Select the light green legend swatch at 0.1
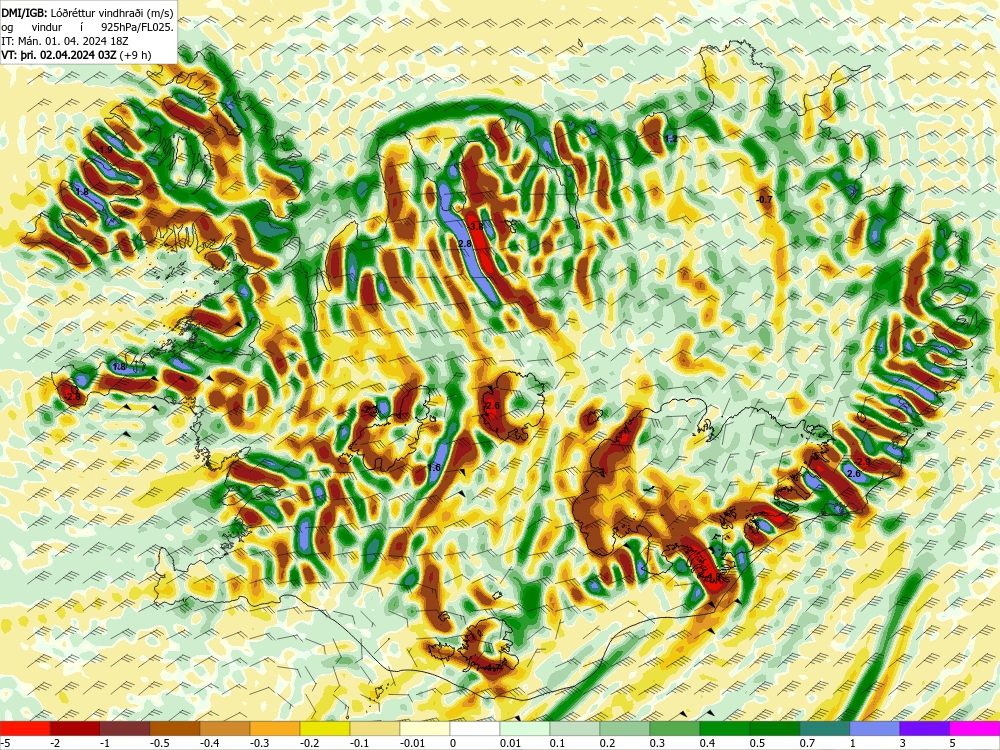1000x750 pixels. (x=575, y=728)
